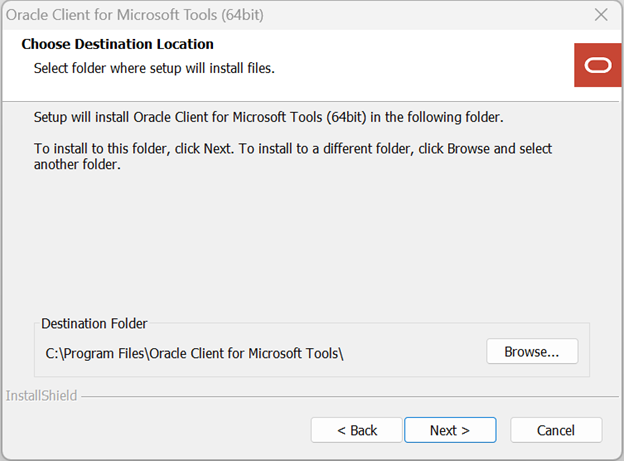
Task: Click the divider line beside InstallShield
Action: [x=340, y=397]
